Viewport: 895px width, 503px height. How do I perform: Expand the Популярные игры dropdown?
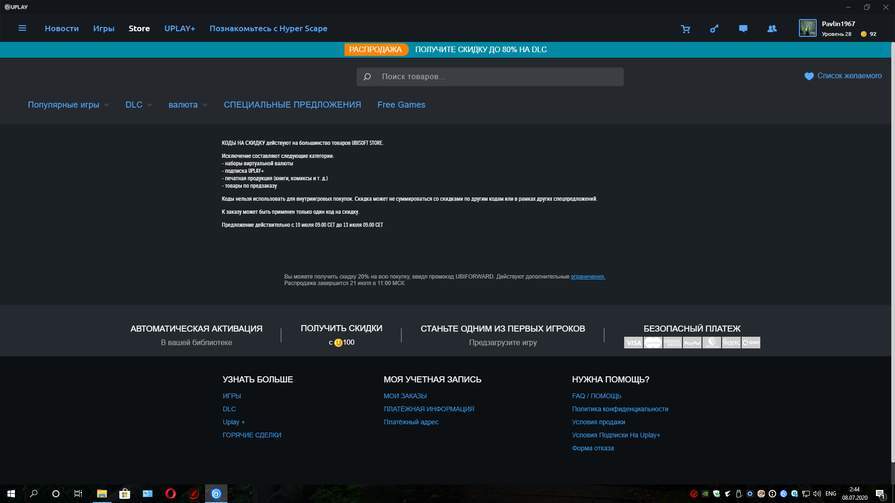coord(68,105)
